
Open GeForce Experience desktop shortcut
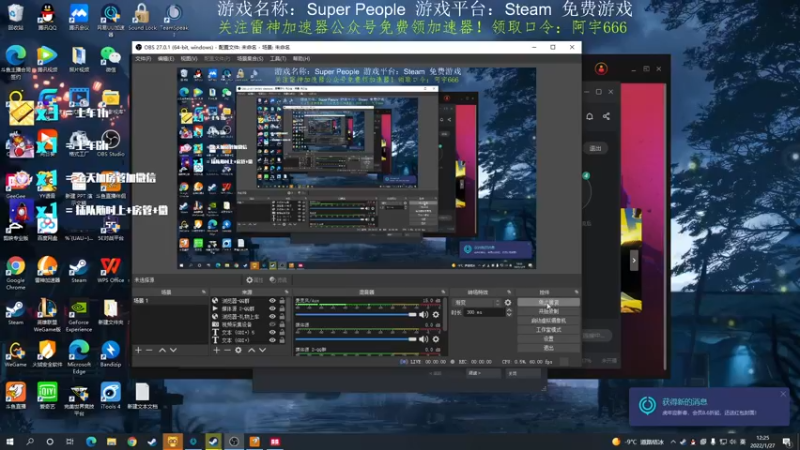click(79, 316)
